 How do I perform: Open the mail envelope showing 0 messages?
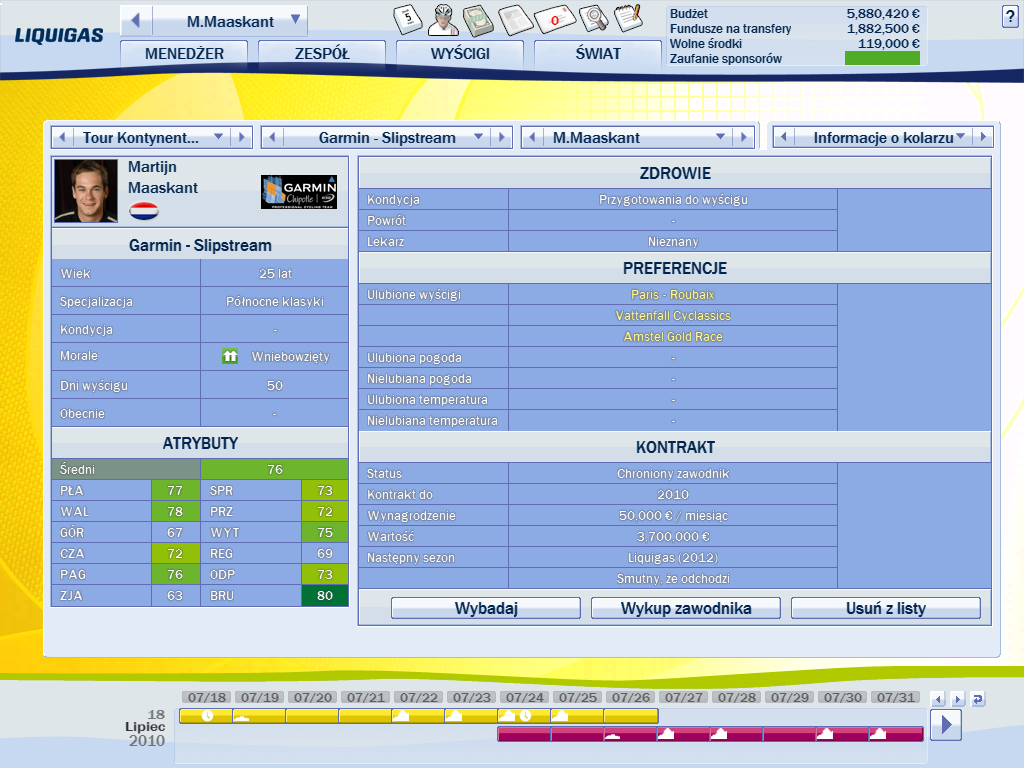click(554, 20)
